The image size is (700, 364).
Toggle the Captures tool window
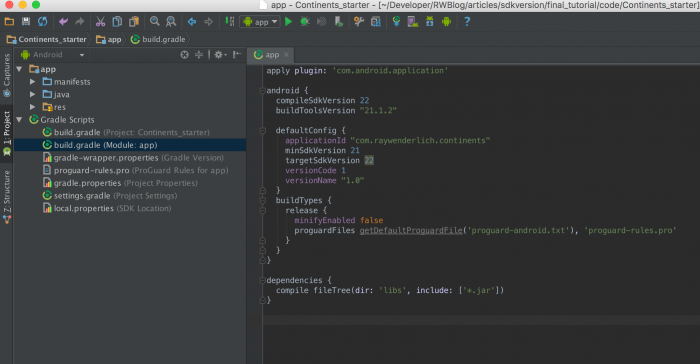click(x=7, y=75)
